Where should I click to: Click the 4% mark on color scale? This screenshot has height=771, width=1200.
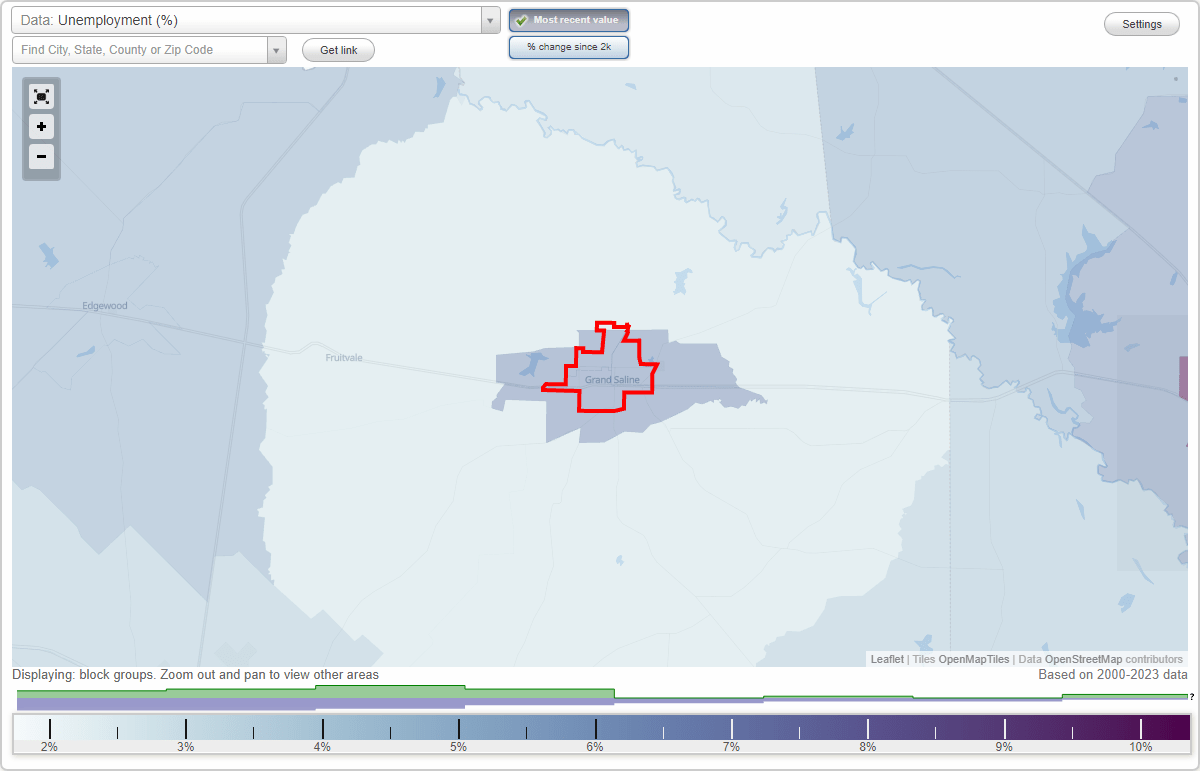pos(322,746)
